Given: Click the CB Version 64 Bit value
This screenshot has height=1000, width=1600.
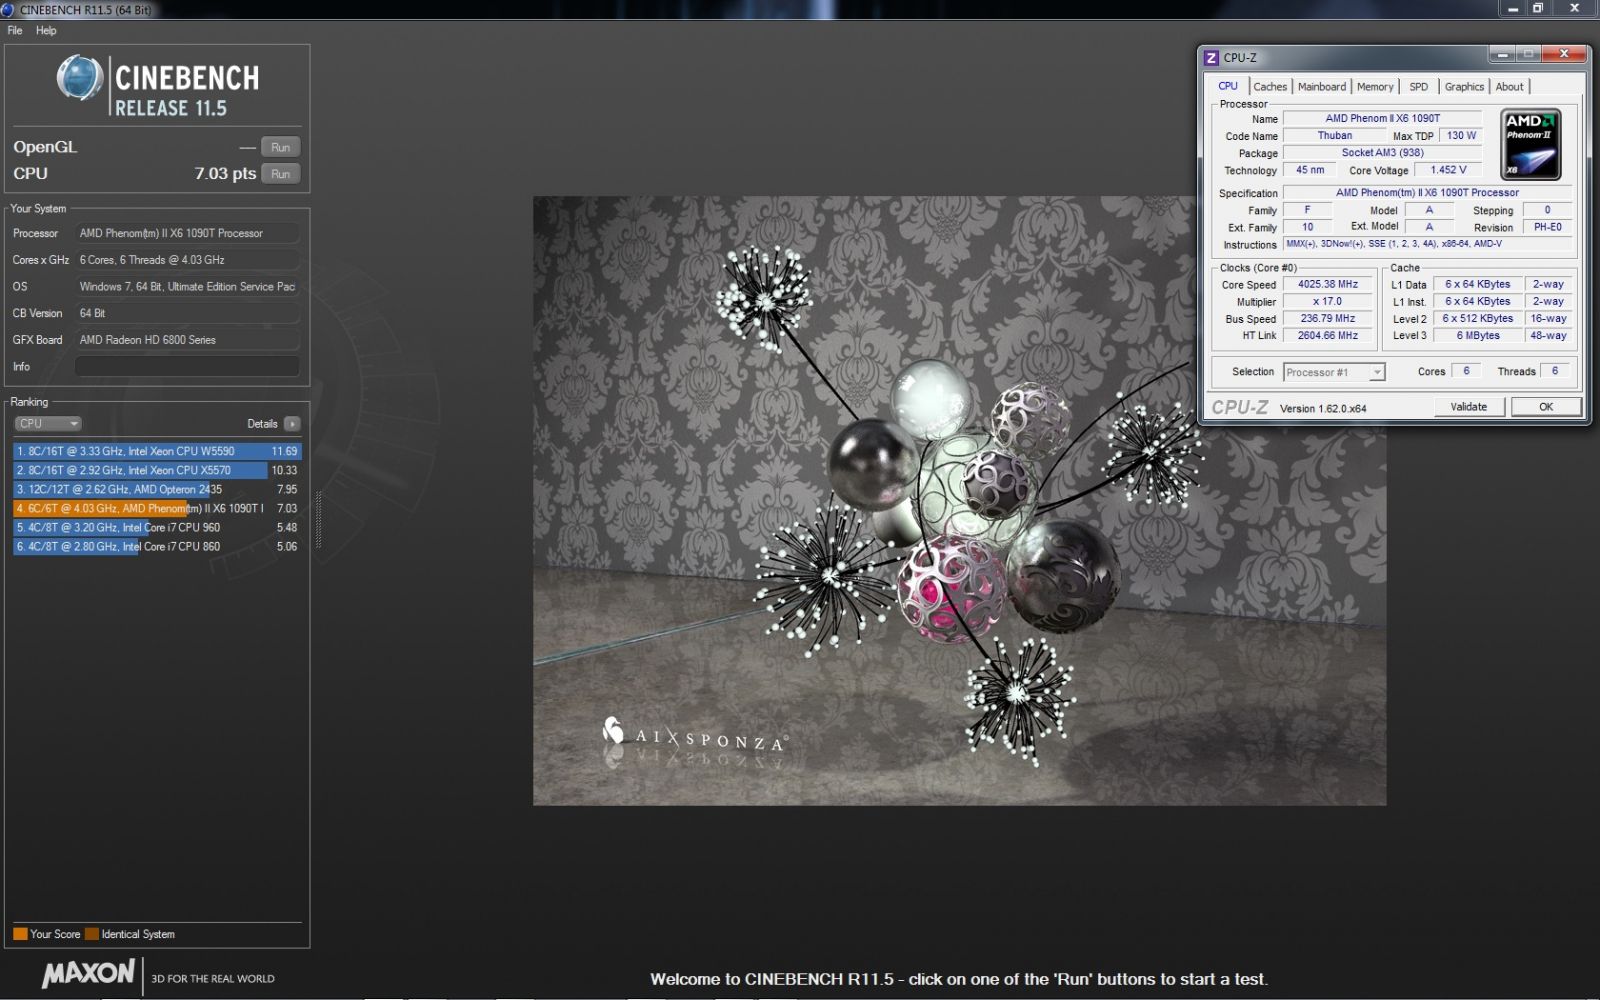Looking at the screenshot, I should [x=188, y=313].
